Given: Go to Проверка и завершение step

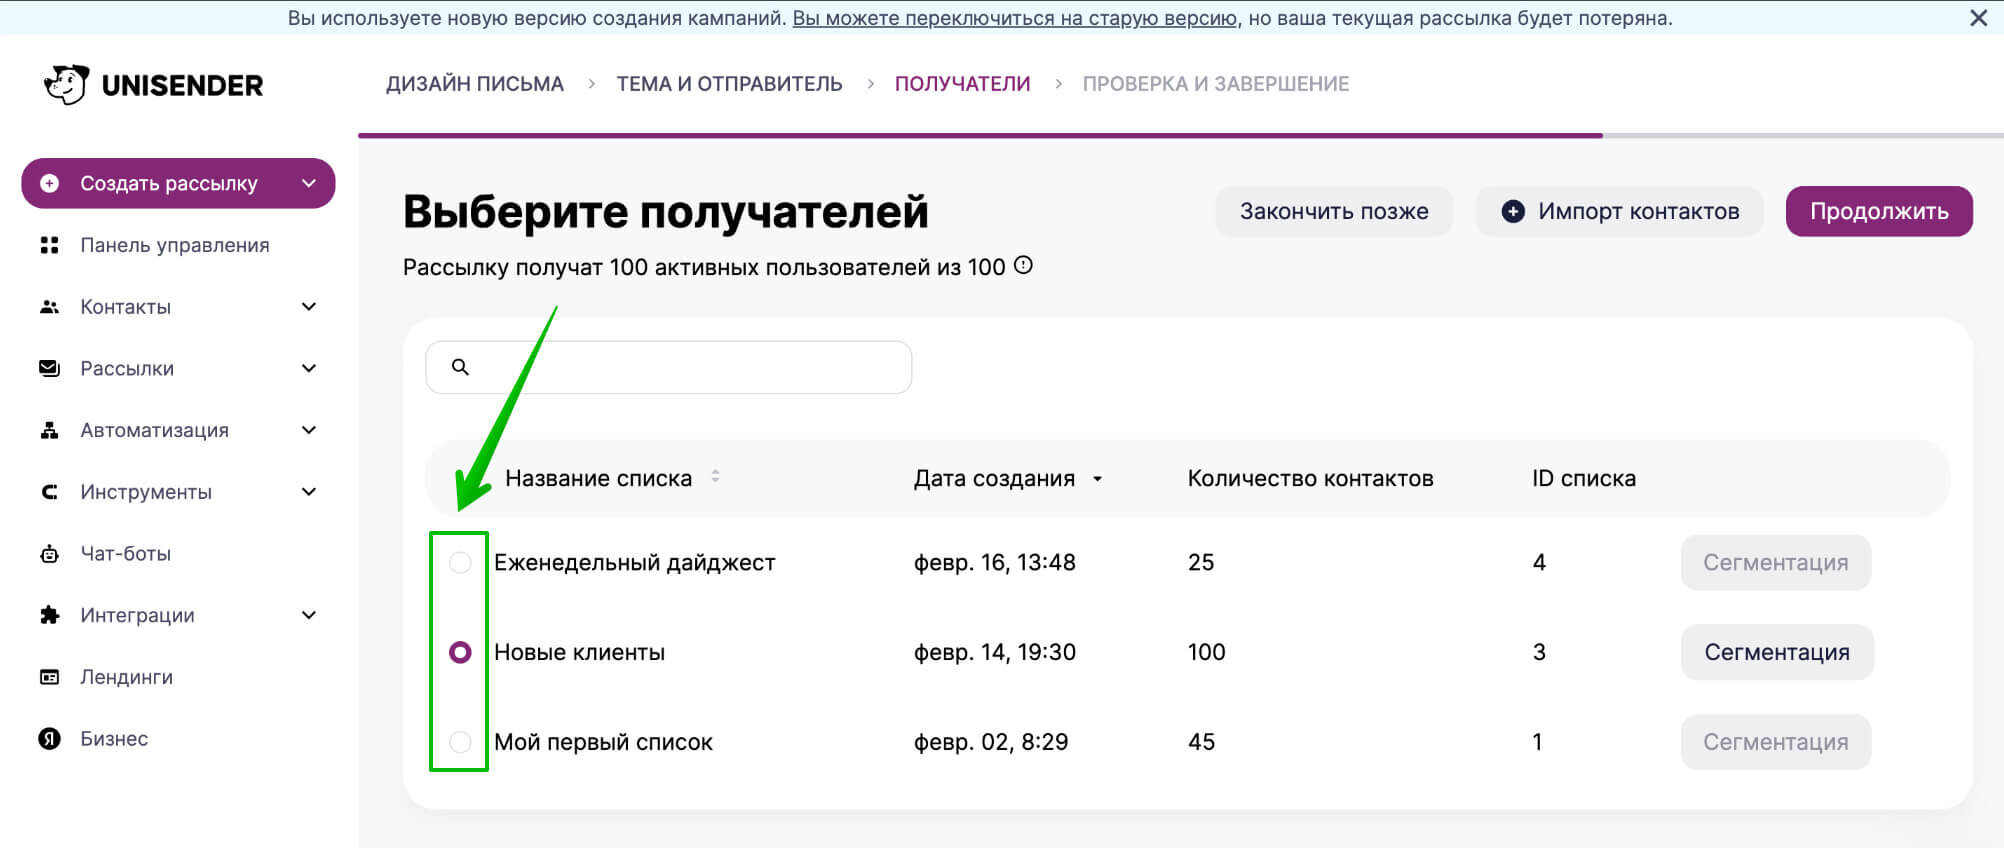Looking at the screenshot, I should click(x=1216, y=84).
